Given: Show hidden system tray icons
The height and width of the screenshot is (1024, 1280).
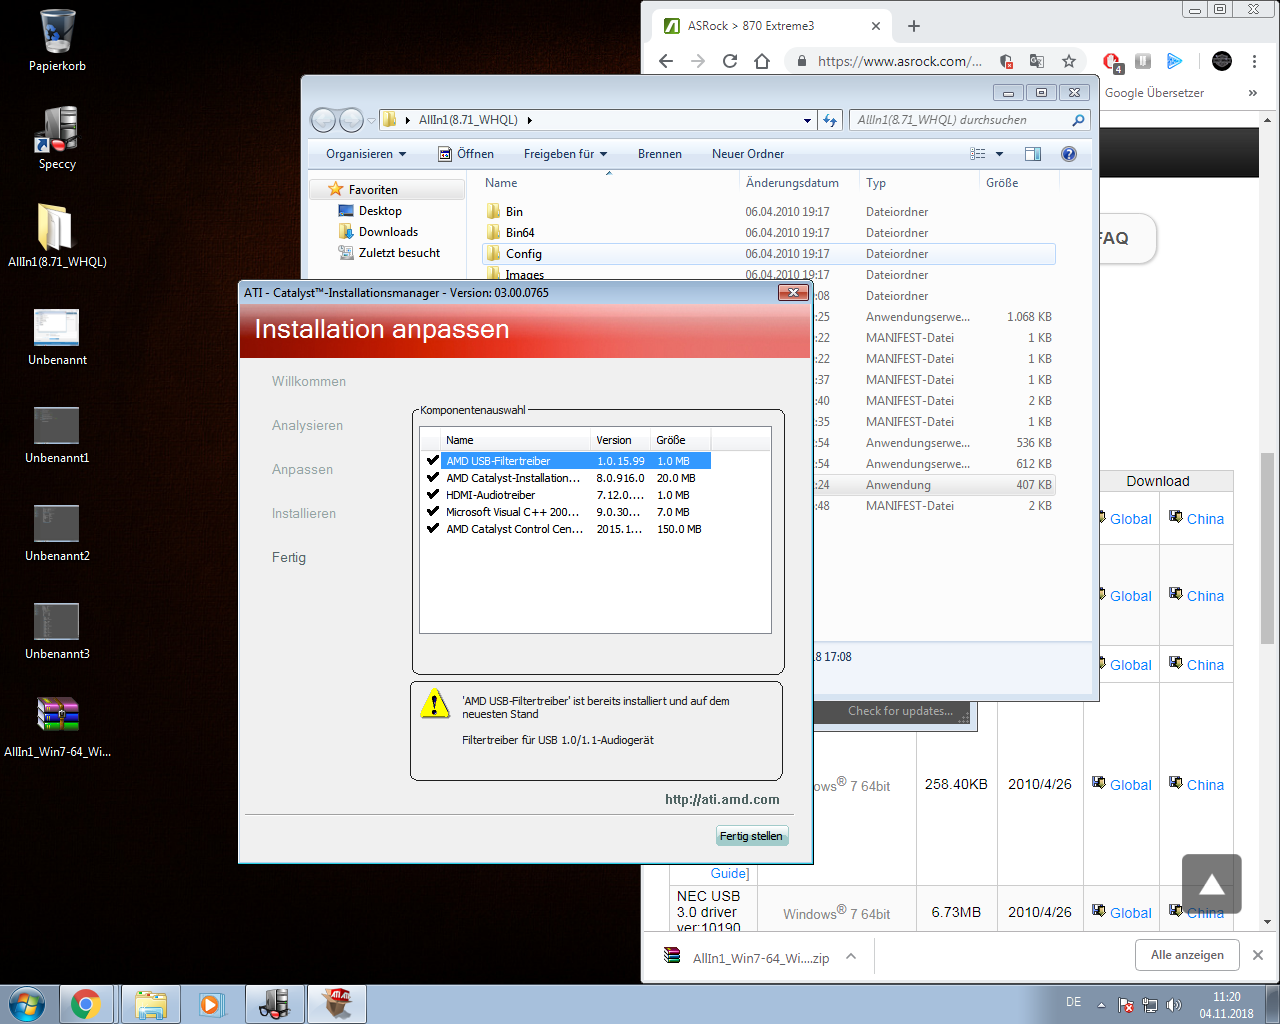Looking at the screenshot, I should [1101, 1005].
